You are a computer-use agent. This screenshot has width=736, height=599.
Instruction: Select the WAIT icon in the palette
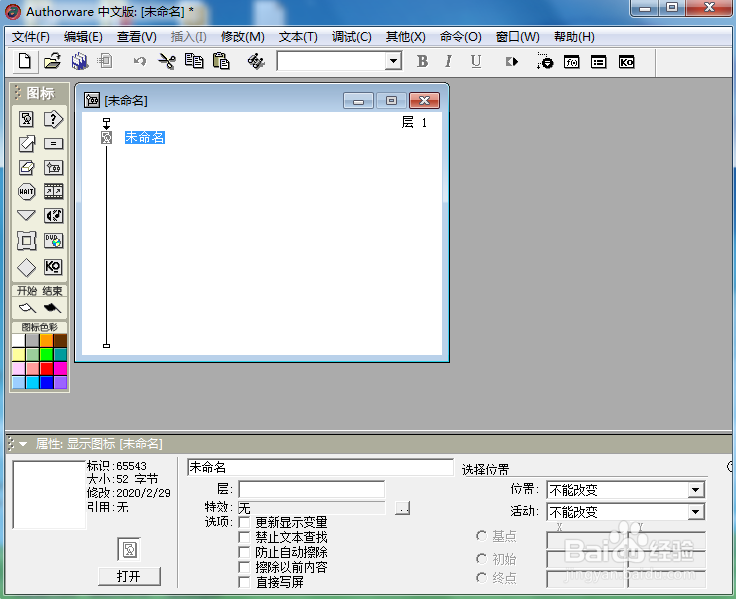click(x=26, y=192)
